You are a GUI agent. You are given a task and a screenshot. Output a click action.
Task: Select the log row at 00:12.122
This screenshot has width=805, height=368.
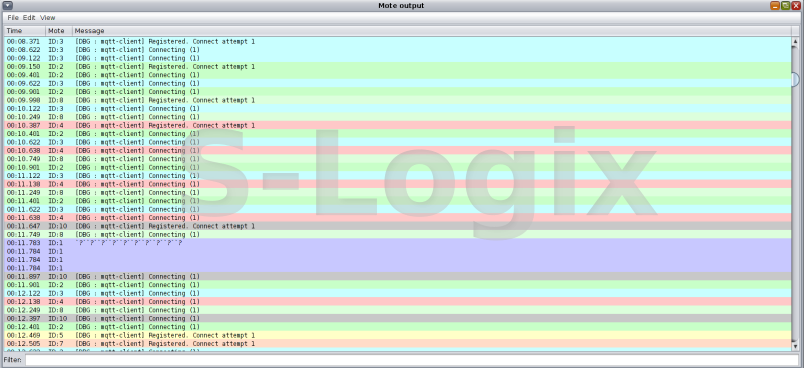click(397, 293)
